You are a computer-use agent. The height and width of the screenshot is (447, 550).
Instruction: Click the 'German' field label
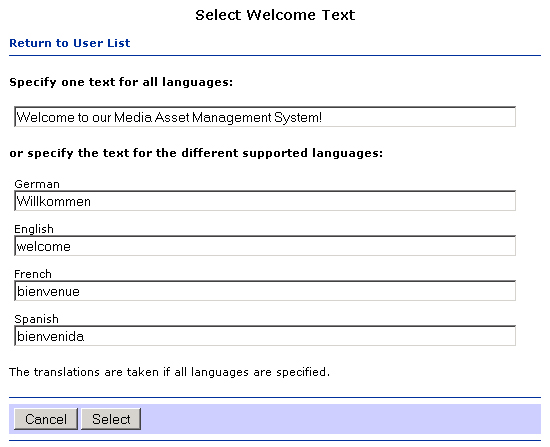[37, 184]
